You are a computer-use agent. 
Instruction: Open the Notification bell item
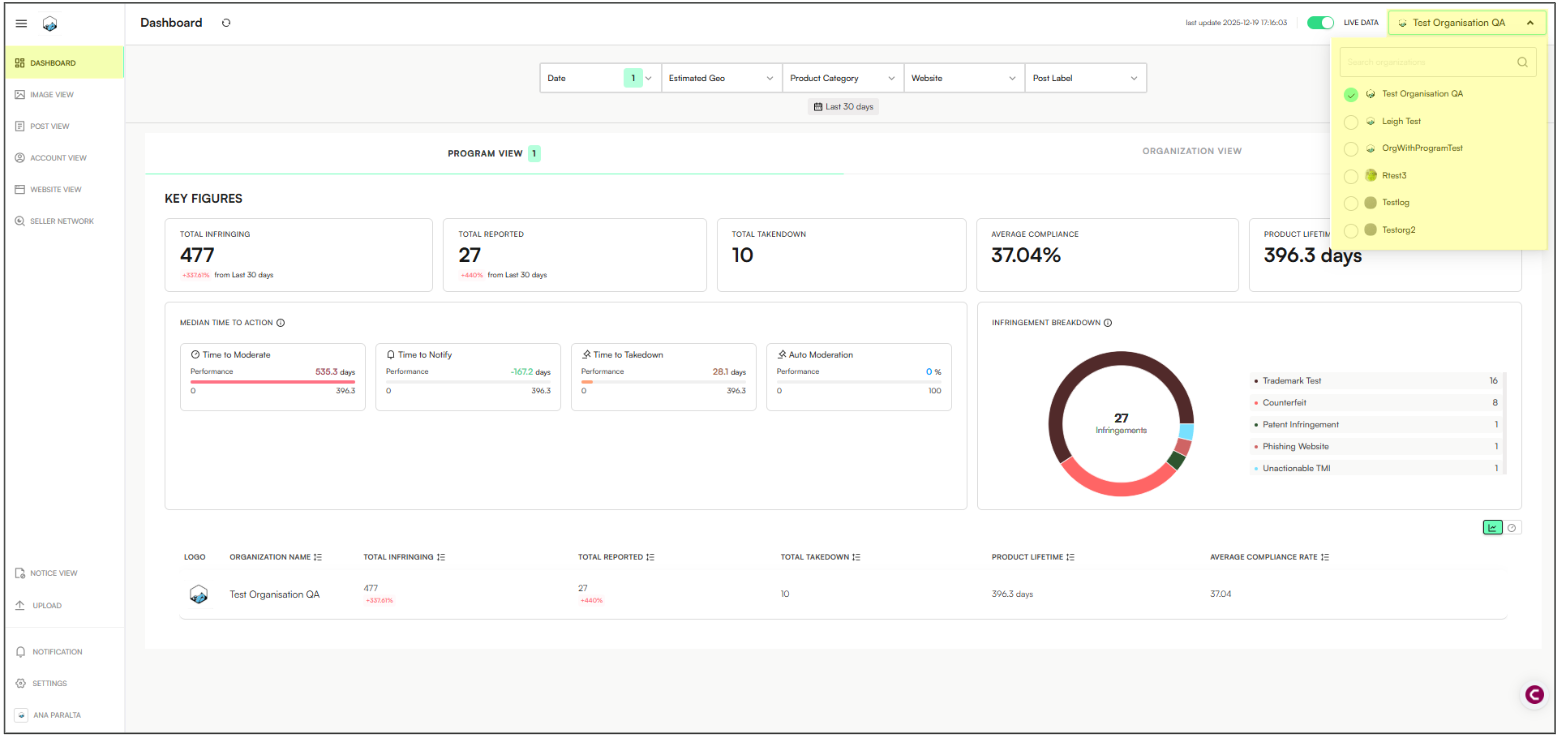tap(50, 652)
